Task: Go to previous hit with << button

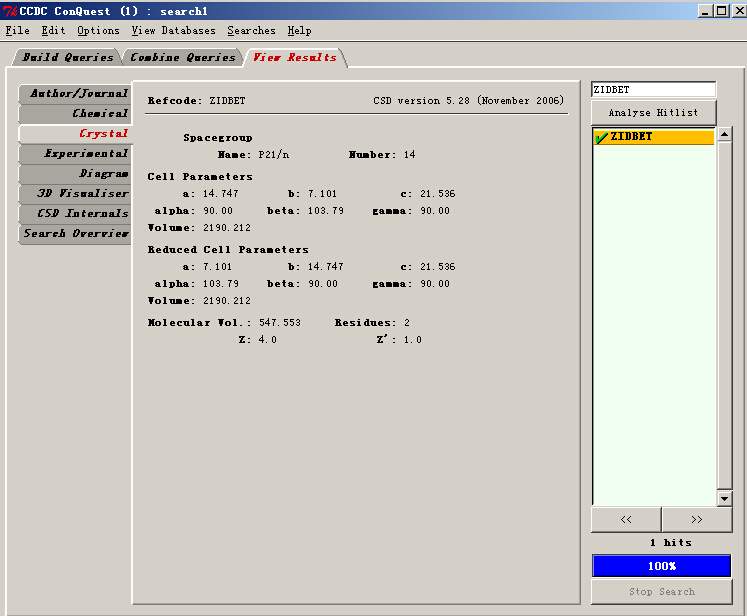Action: click(x=626, y=520)
